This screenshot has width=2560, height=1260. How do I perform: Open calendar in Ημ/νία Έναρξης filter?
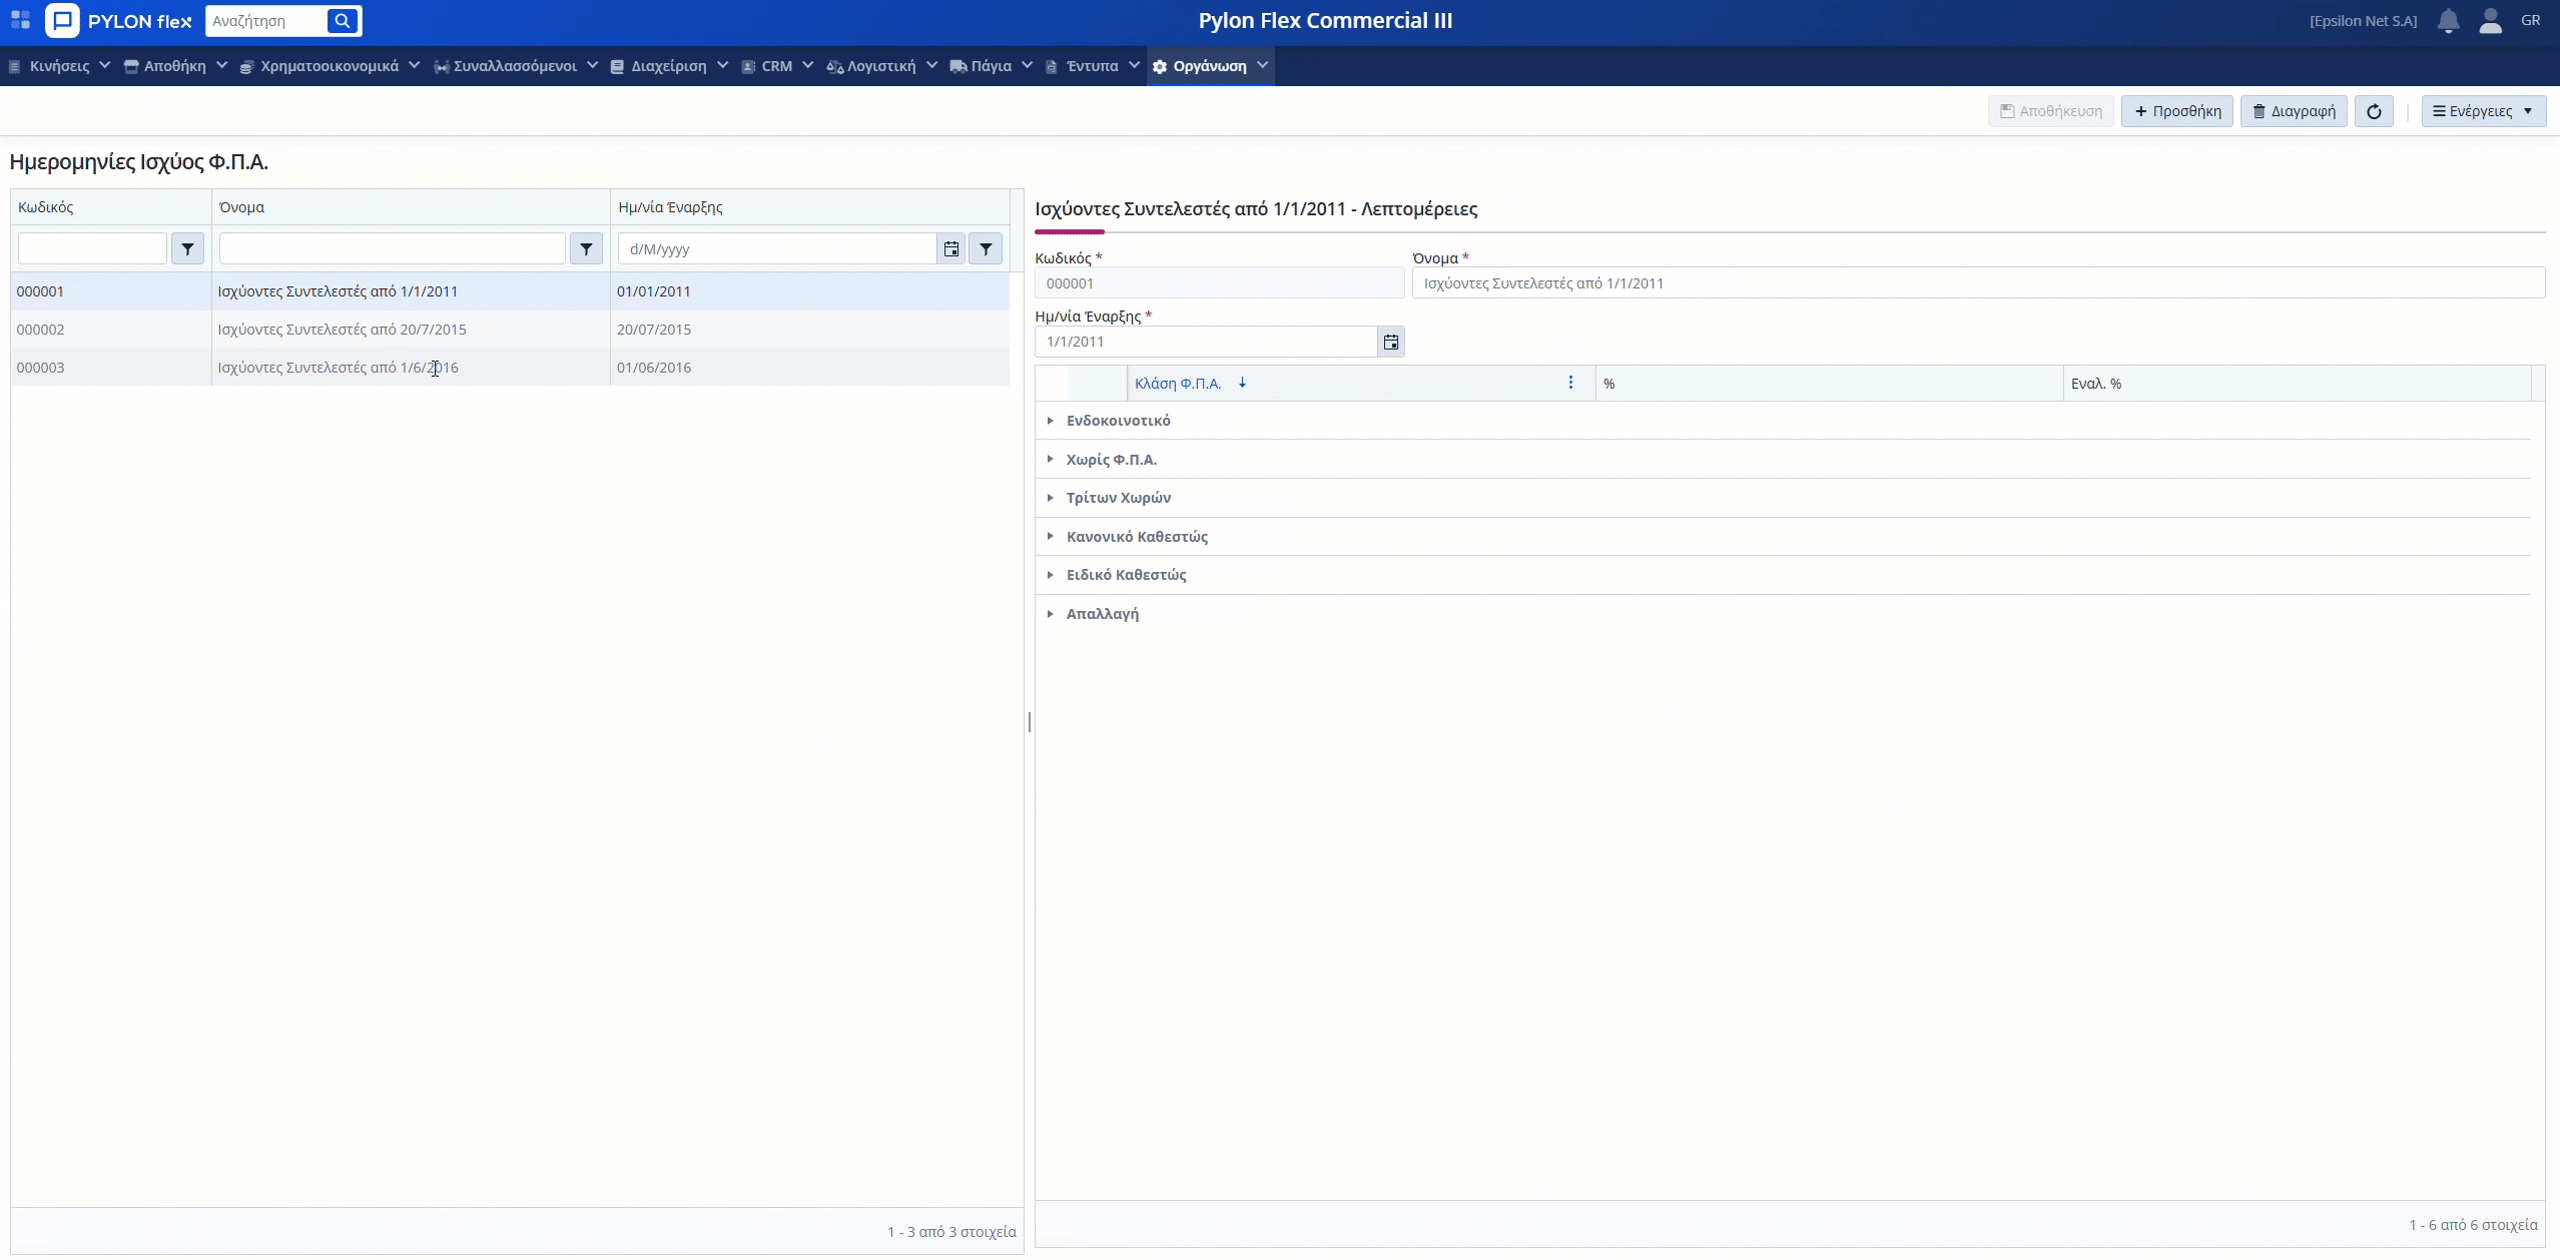pos(951,249)
